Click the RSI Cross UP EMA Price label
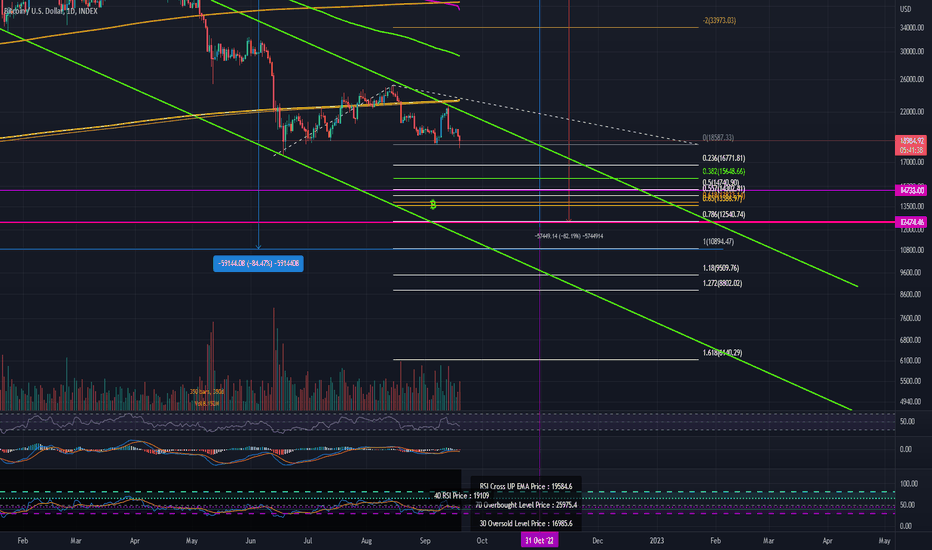 (x=525, y=486)
